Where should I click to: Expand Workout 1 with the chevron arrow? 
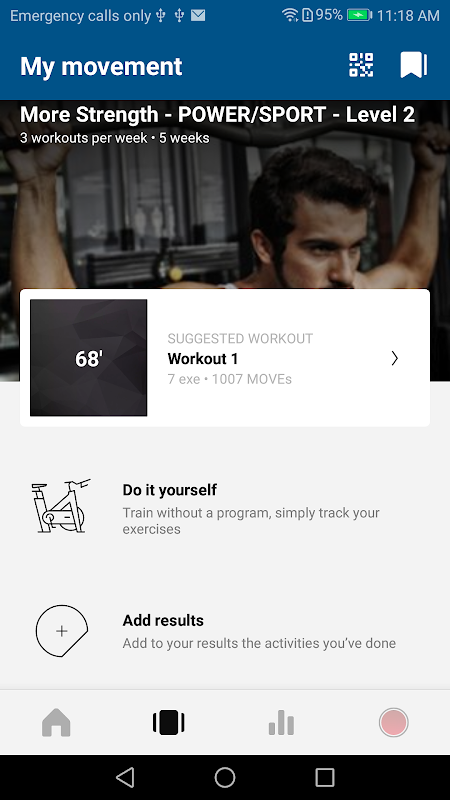tap(394, 359)
